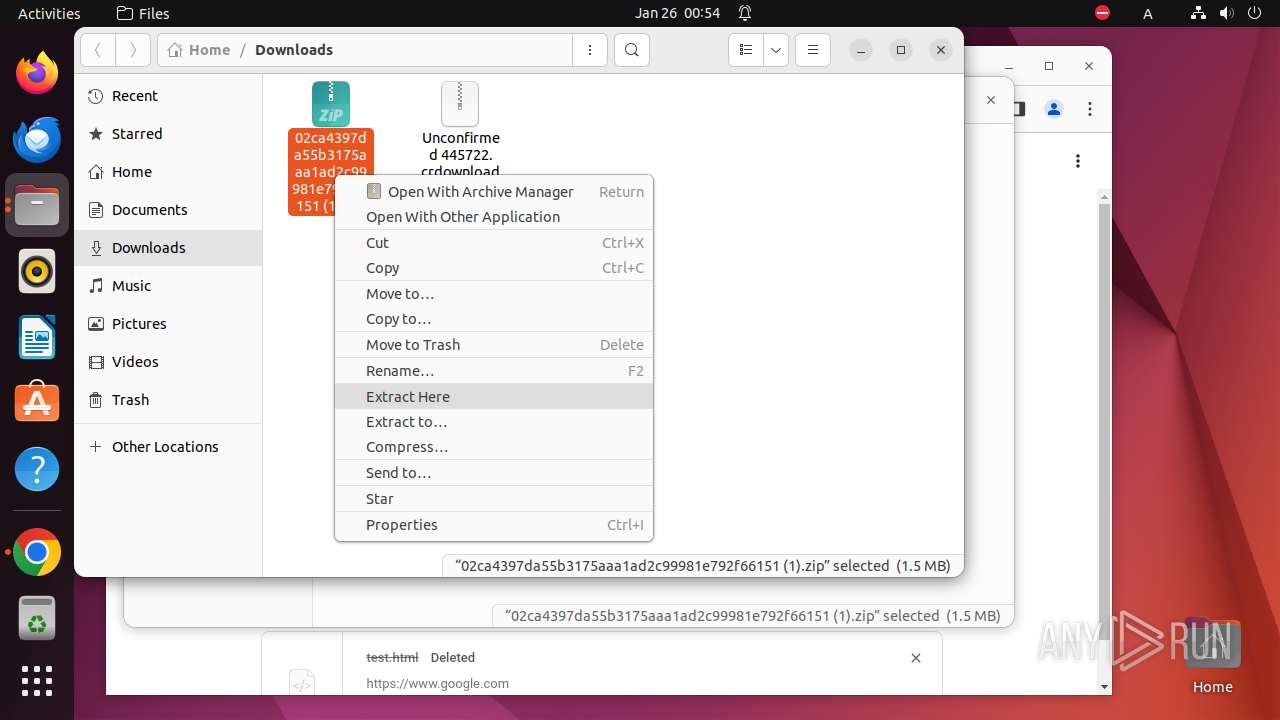Open LibreOffice Writer from the dock
The width and height of the screenshot is (1280, 720).
pos(37,337)
